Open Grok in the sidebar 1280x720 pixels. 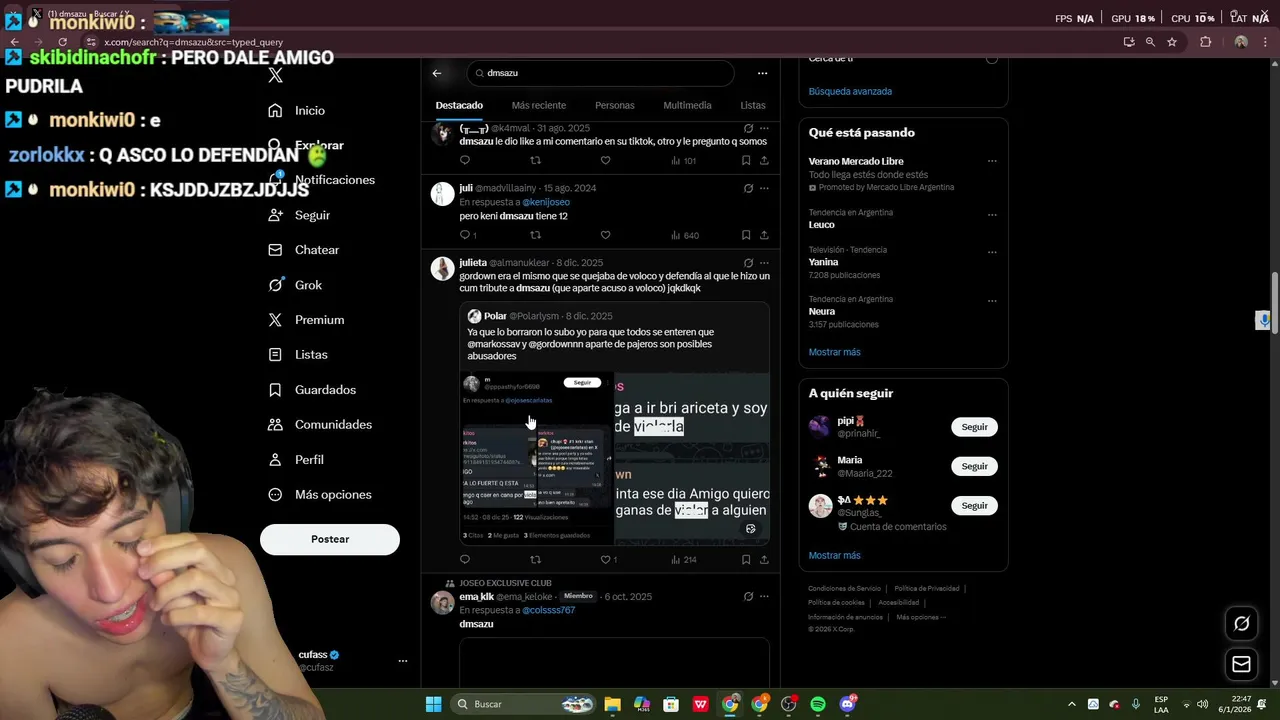click(x=295, y=285)
